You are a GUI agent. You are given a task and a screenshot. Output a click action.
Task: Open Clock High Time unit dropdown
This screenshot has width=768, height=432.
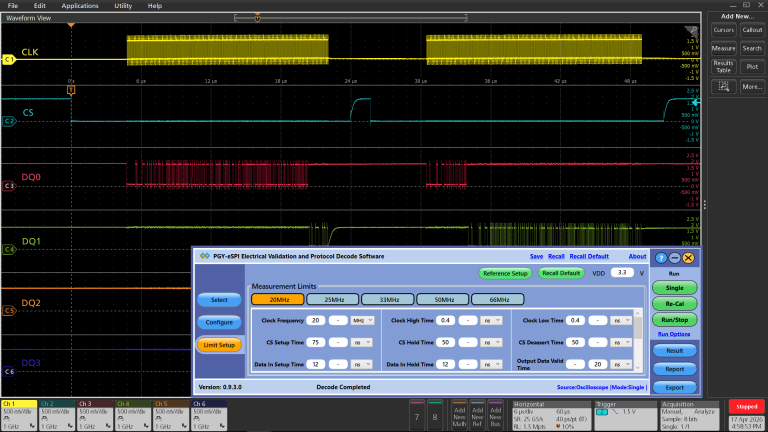[x=491, y=320]
